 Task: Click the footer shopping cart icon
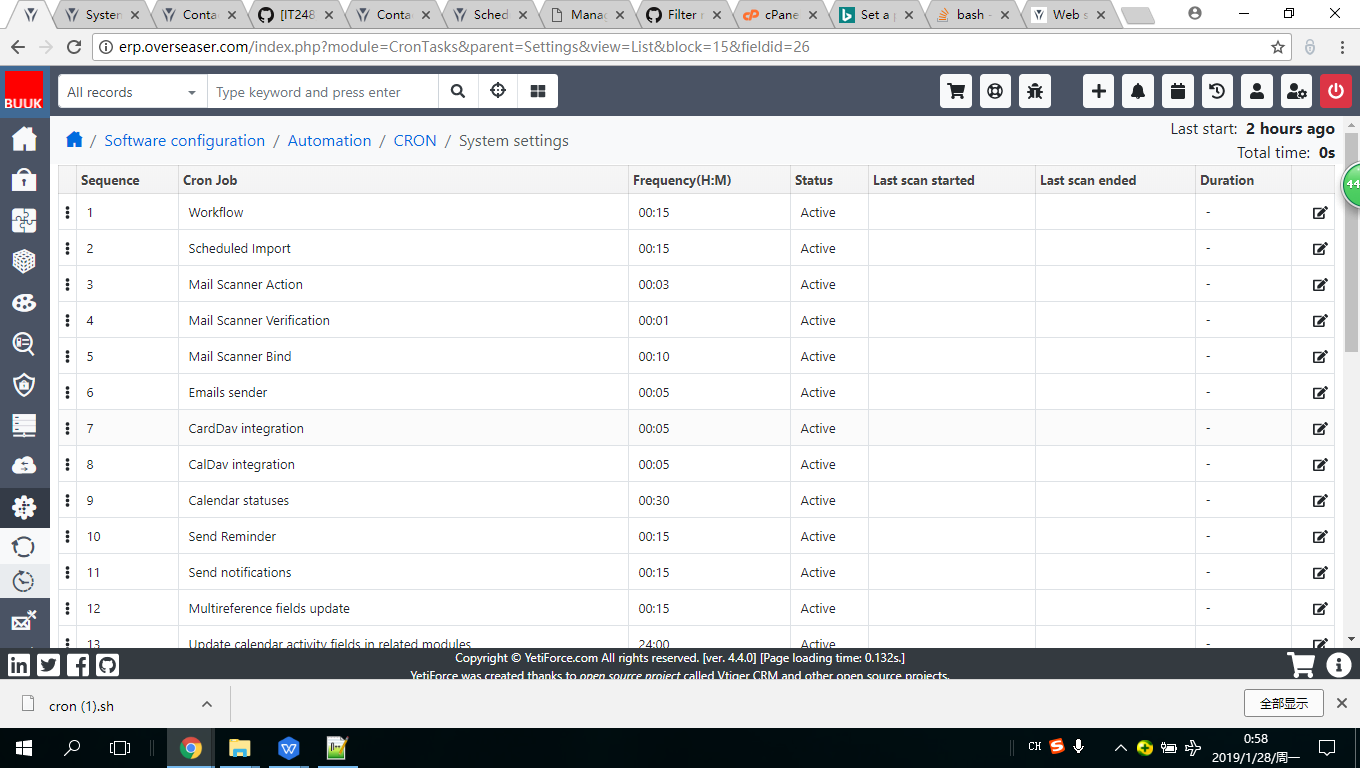click(1301, 664)
